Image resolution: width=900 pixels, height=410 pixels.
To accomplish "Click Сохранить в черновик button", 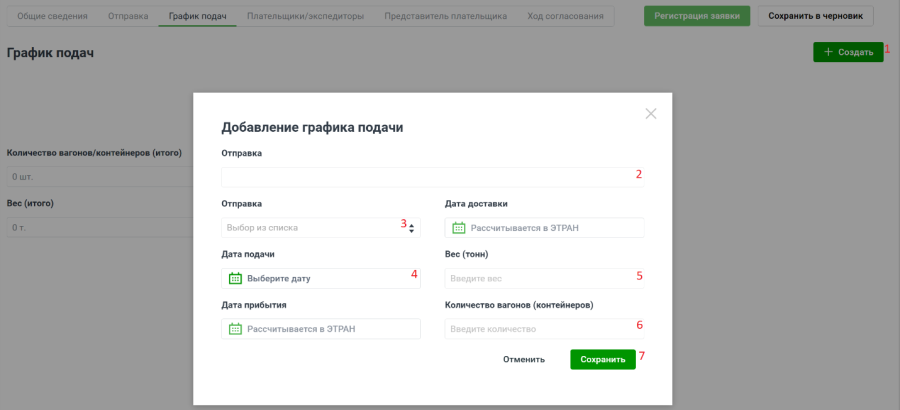I will pyautogui.click(x=814, y=16).
